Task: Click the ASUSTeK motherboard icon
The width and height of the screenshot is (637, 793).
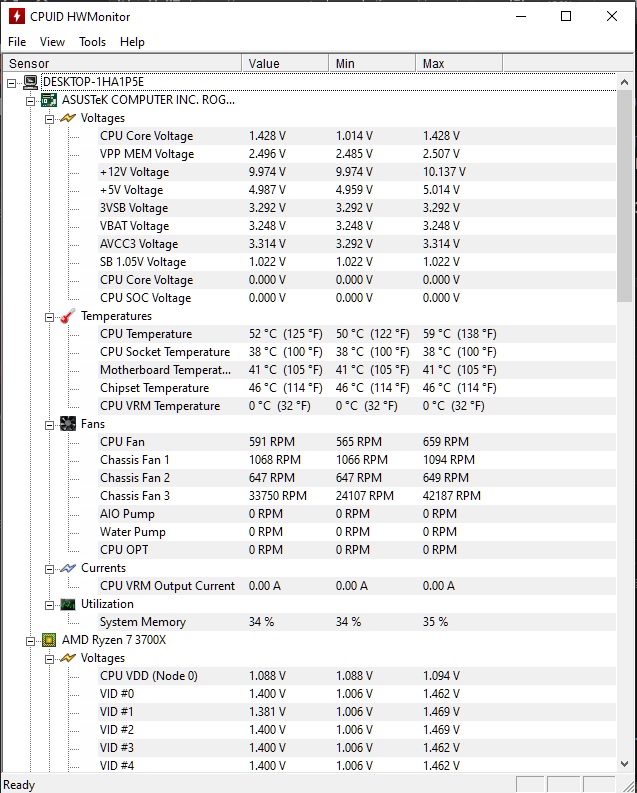Action: pyautogui.click(x=49, y=100)
